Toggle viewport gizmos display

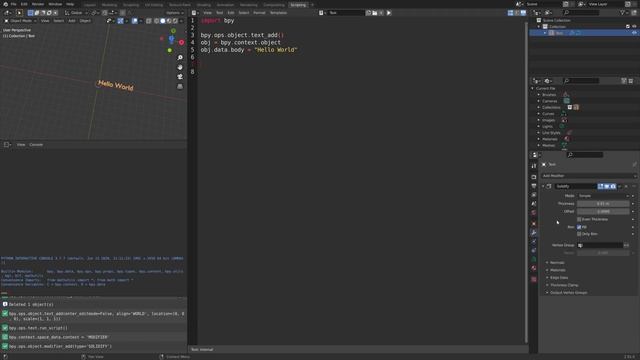121,20
